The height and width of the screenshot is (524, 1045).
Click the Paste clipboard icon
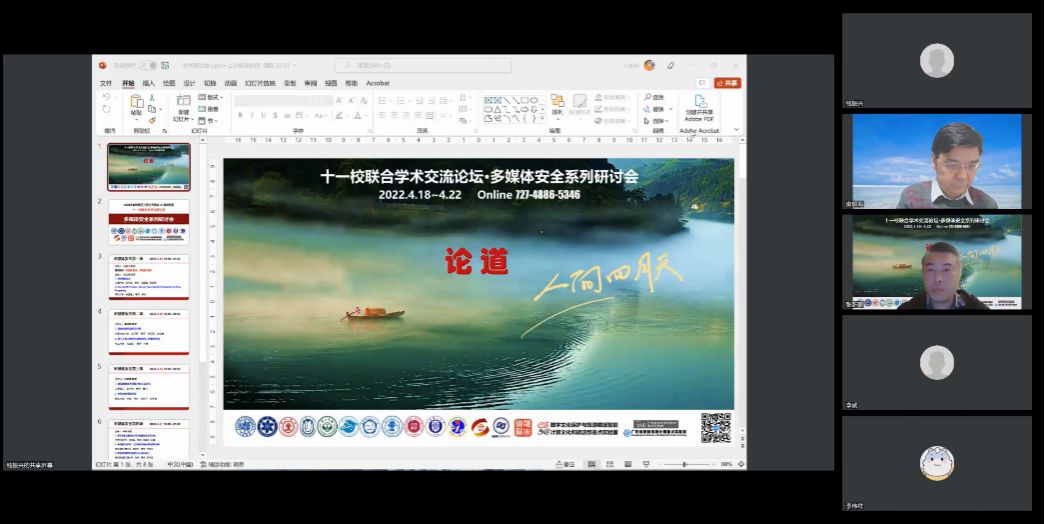(x=137, y=102)
